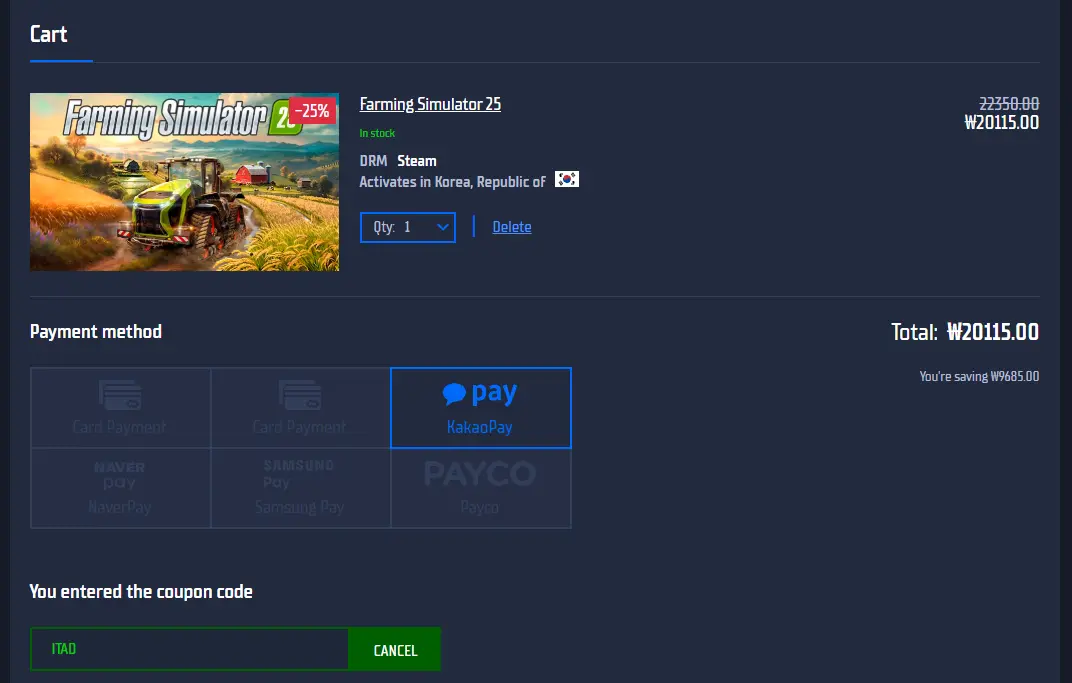Click "Activates in Korea, Republic of" text
Screen dimensions: 1072x683
tap(453, 182)
